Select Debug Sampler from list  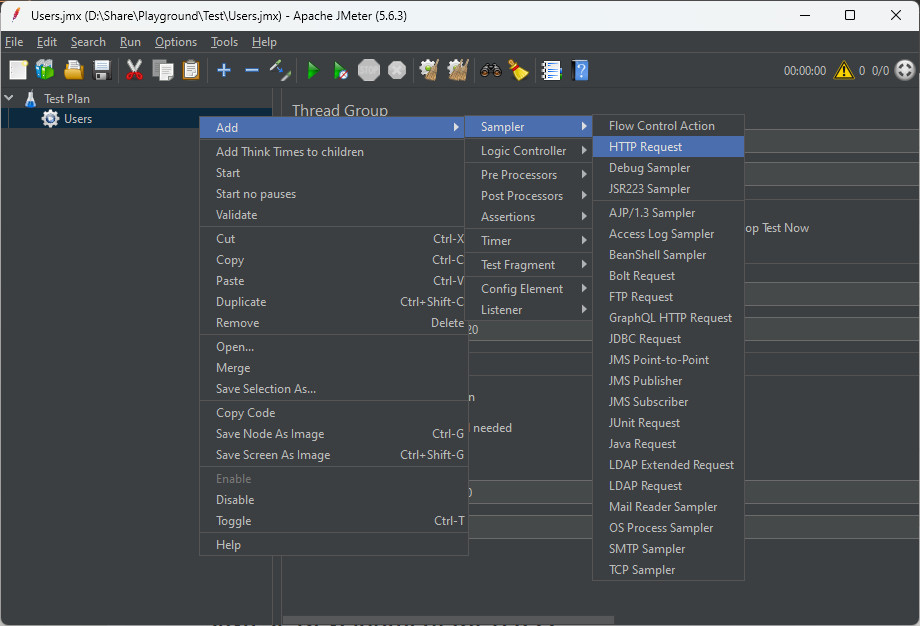(x=668, y=168)
